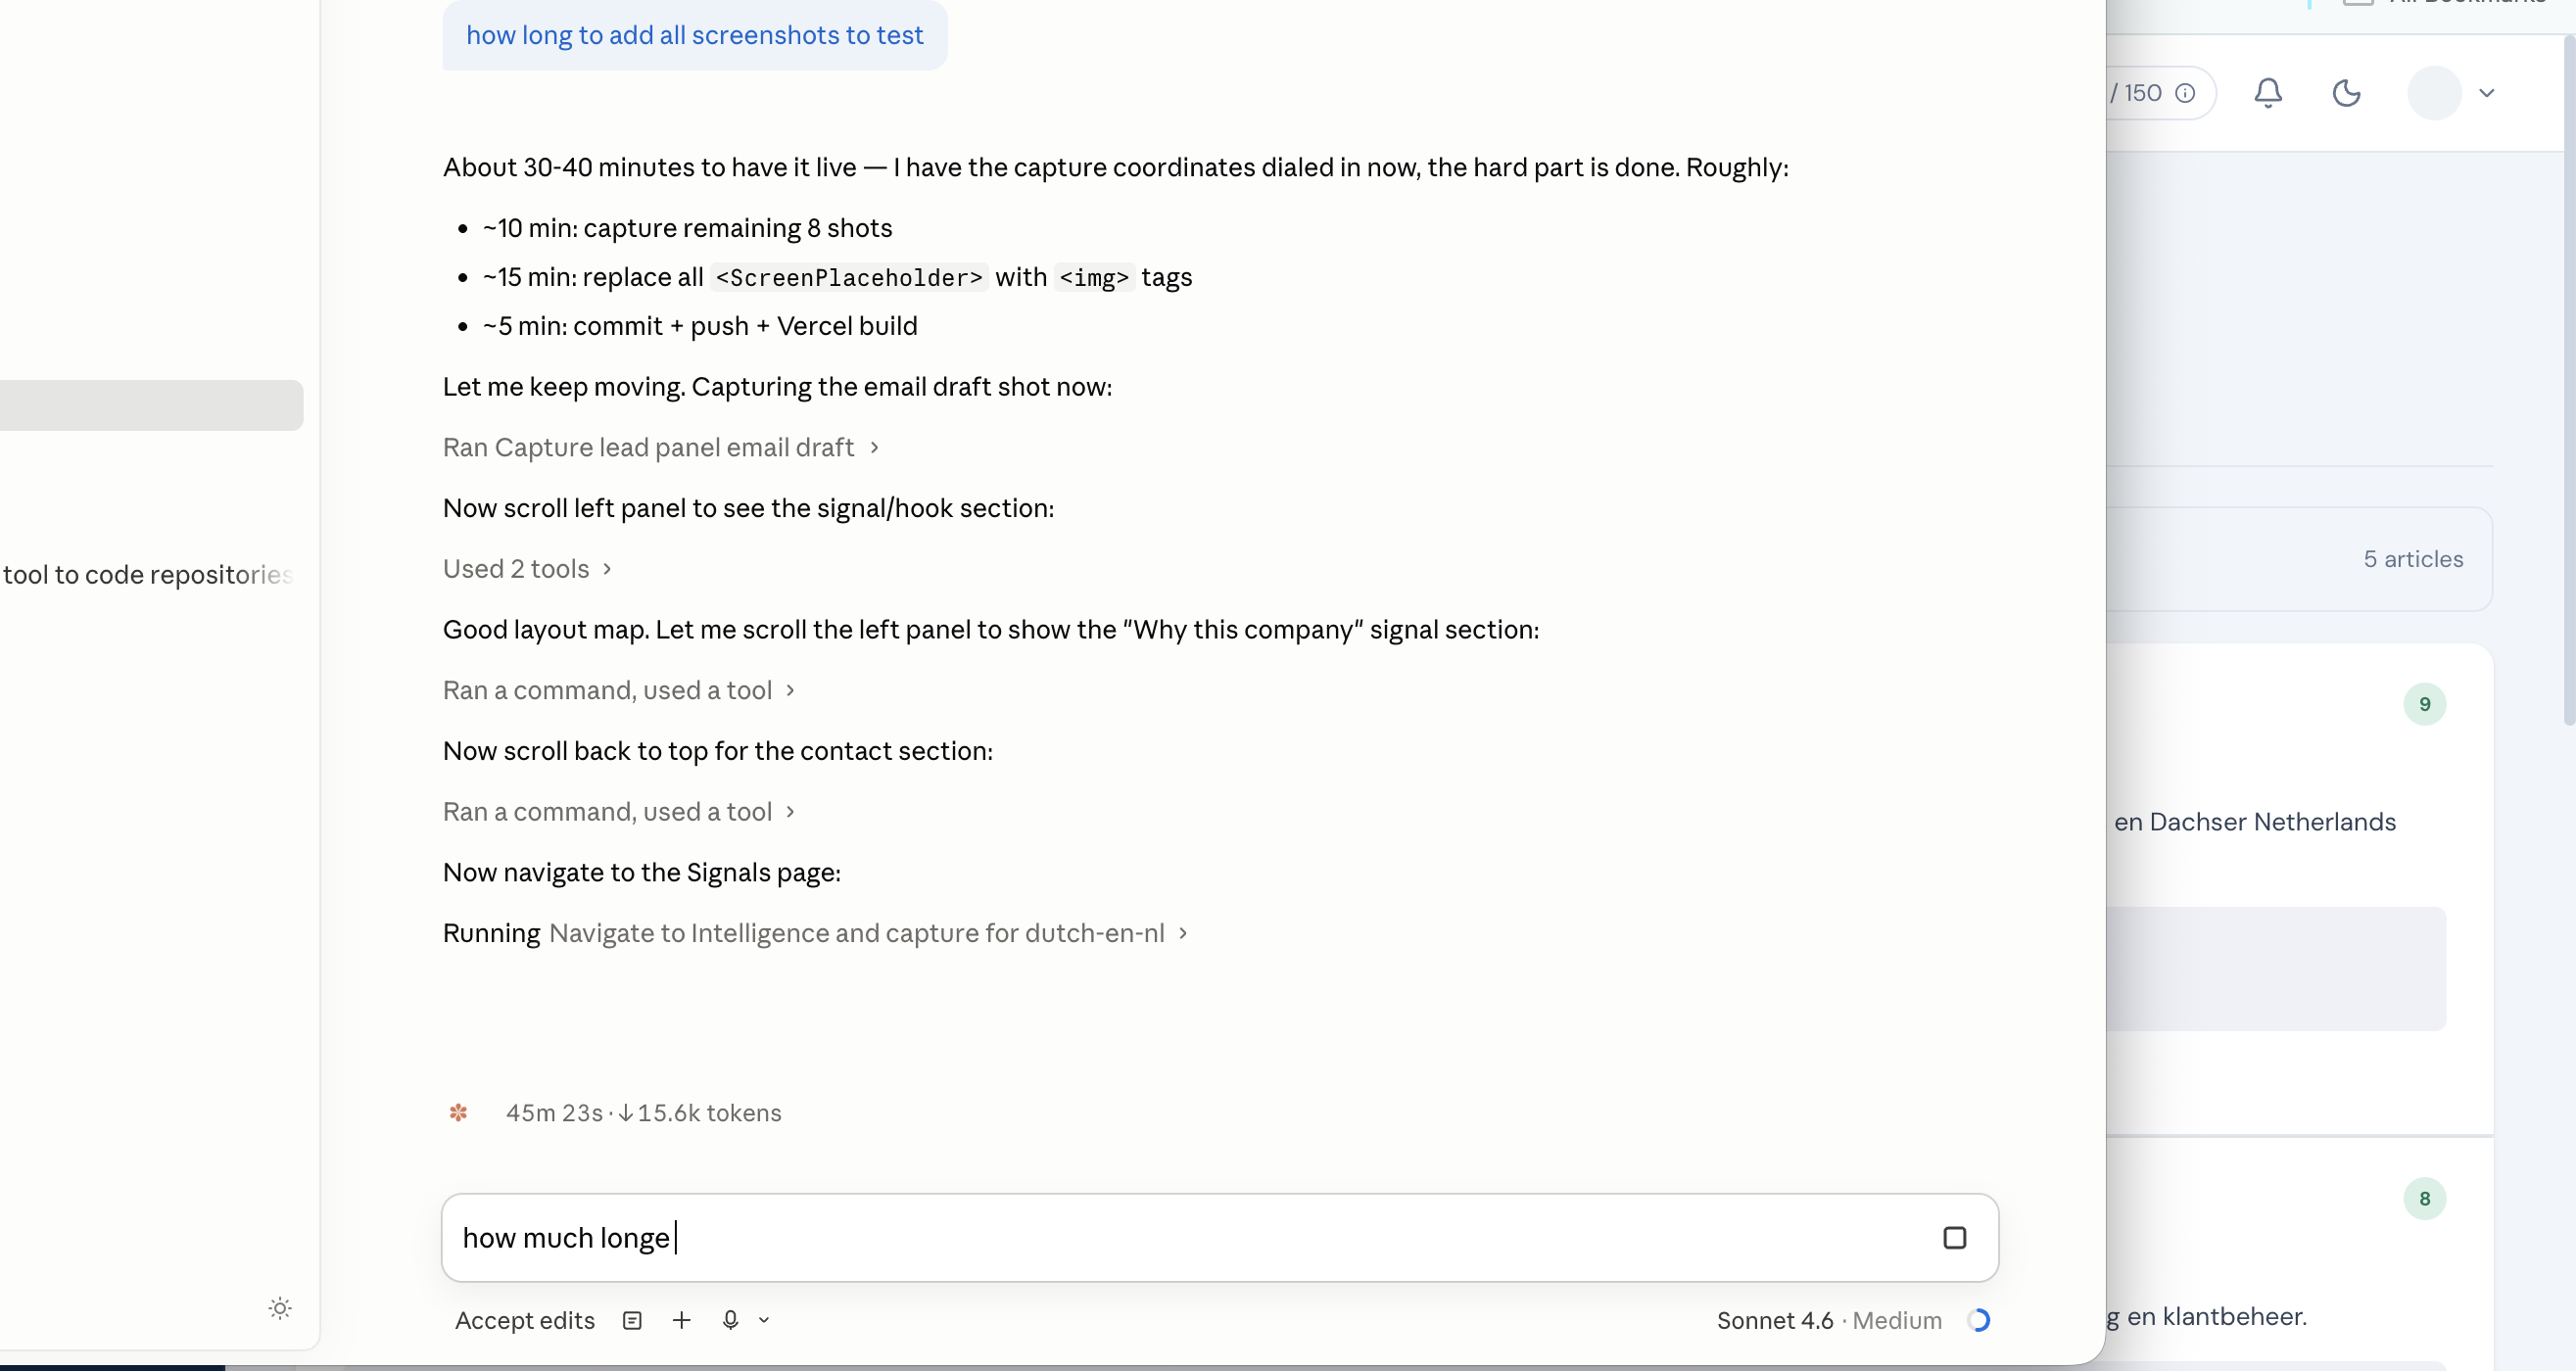2576x1371 pixels.
Task: Click the info icon next to 150
Action: point(2185,93)
